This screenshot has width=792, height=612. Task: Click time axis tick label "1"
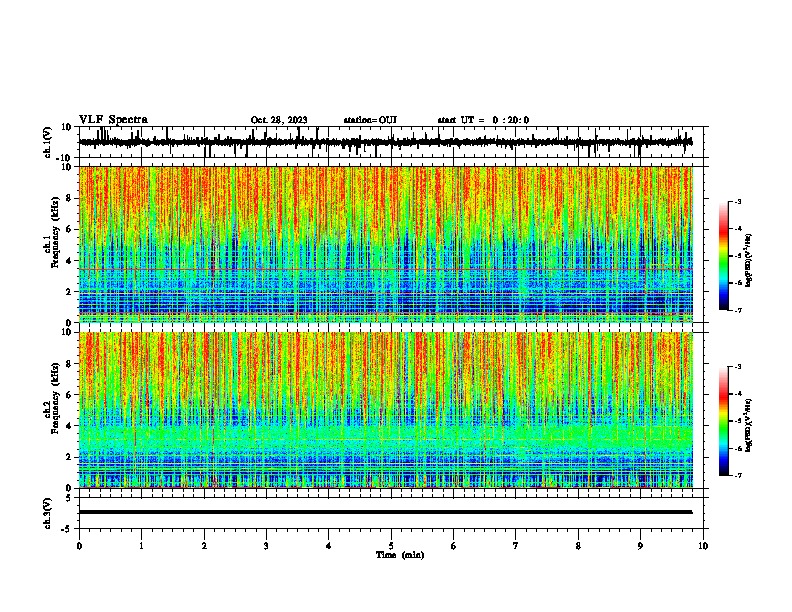(141, 546)
